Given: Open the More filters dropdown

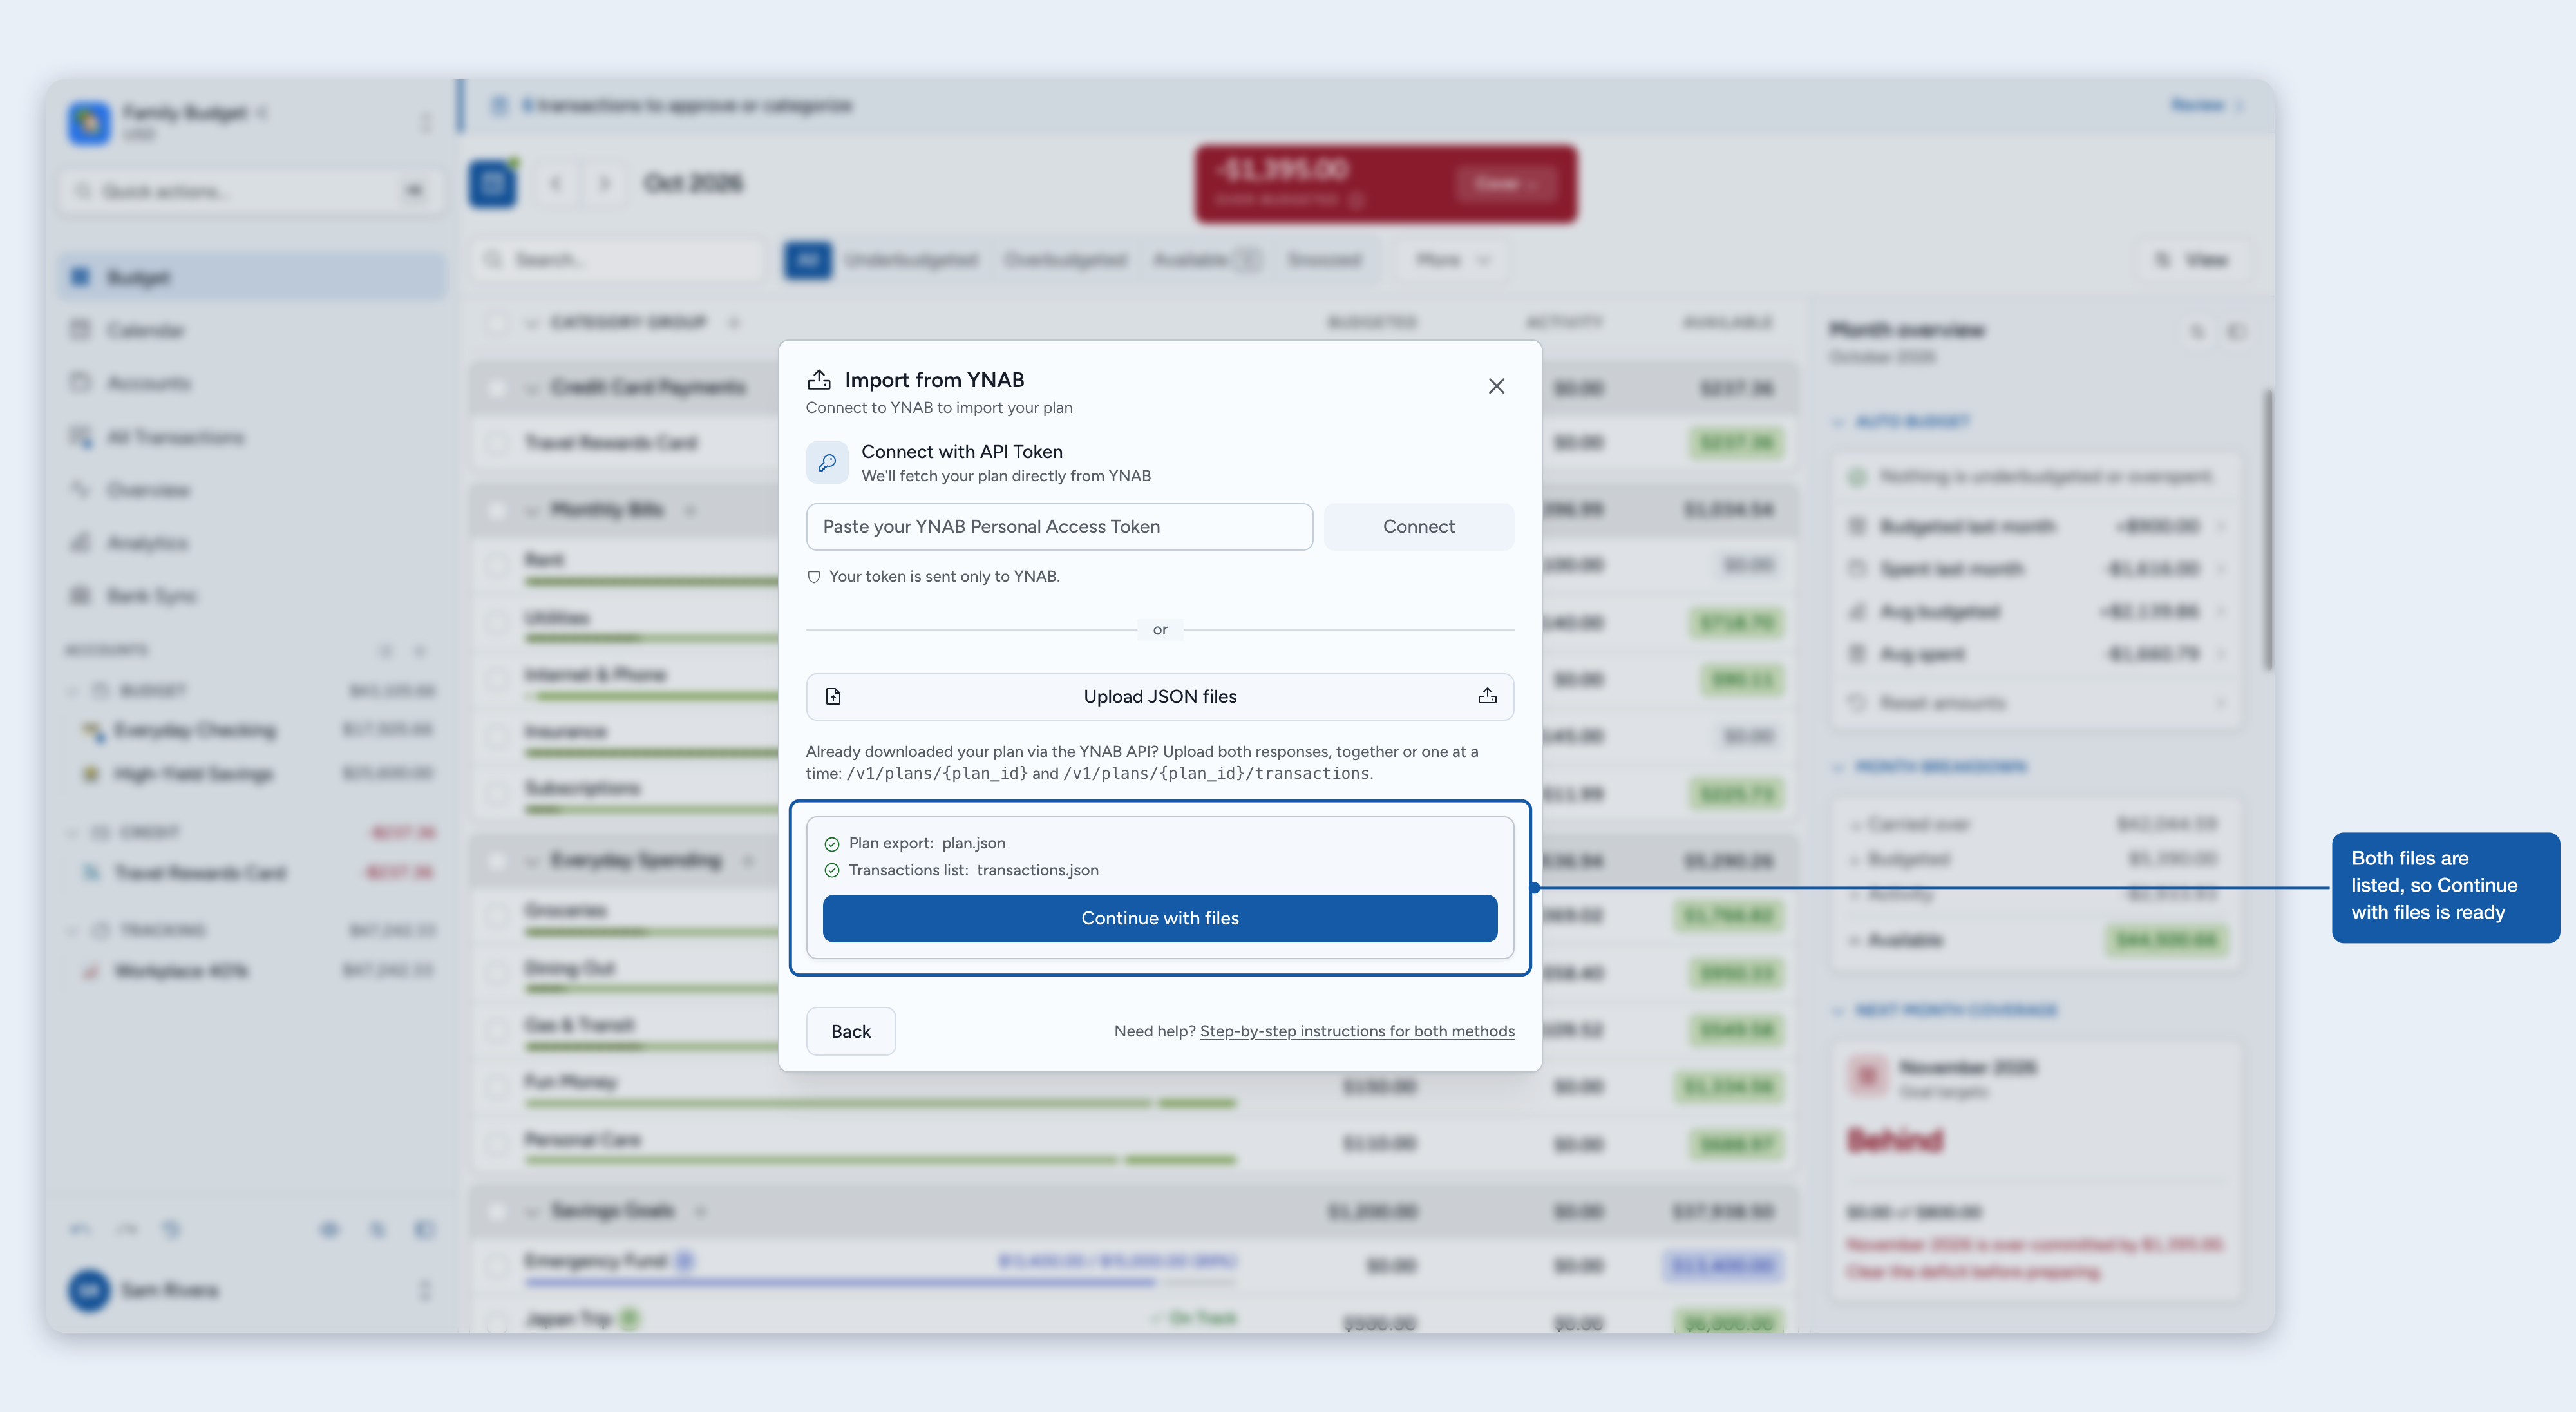Looking at the screenshot, I should [1452, 260].
